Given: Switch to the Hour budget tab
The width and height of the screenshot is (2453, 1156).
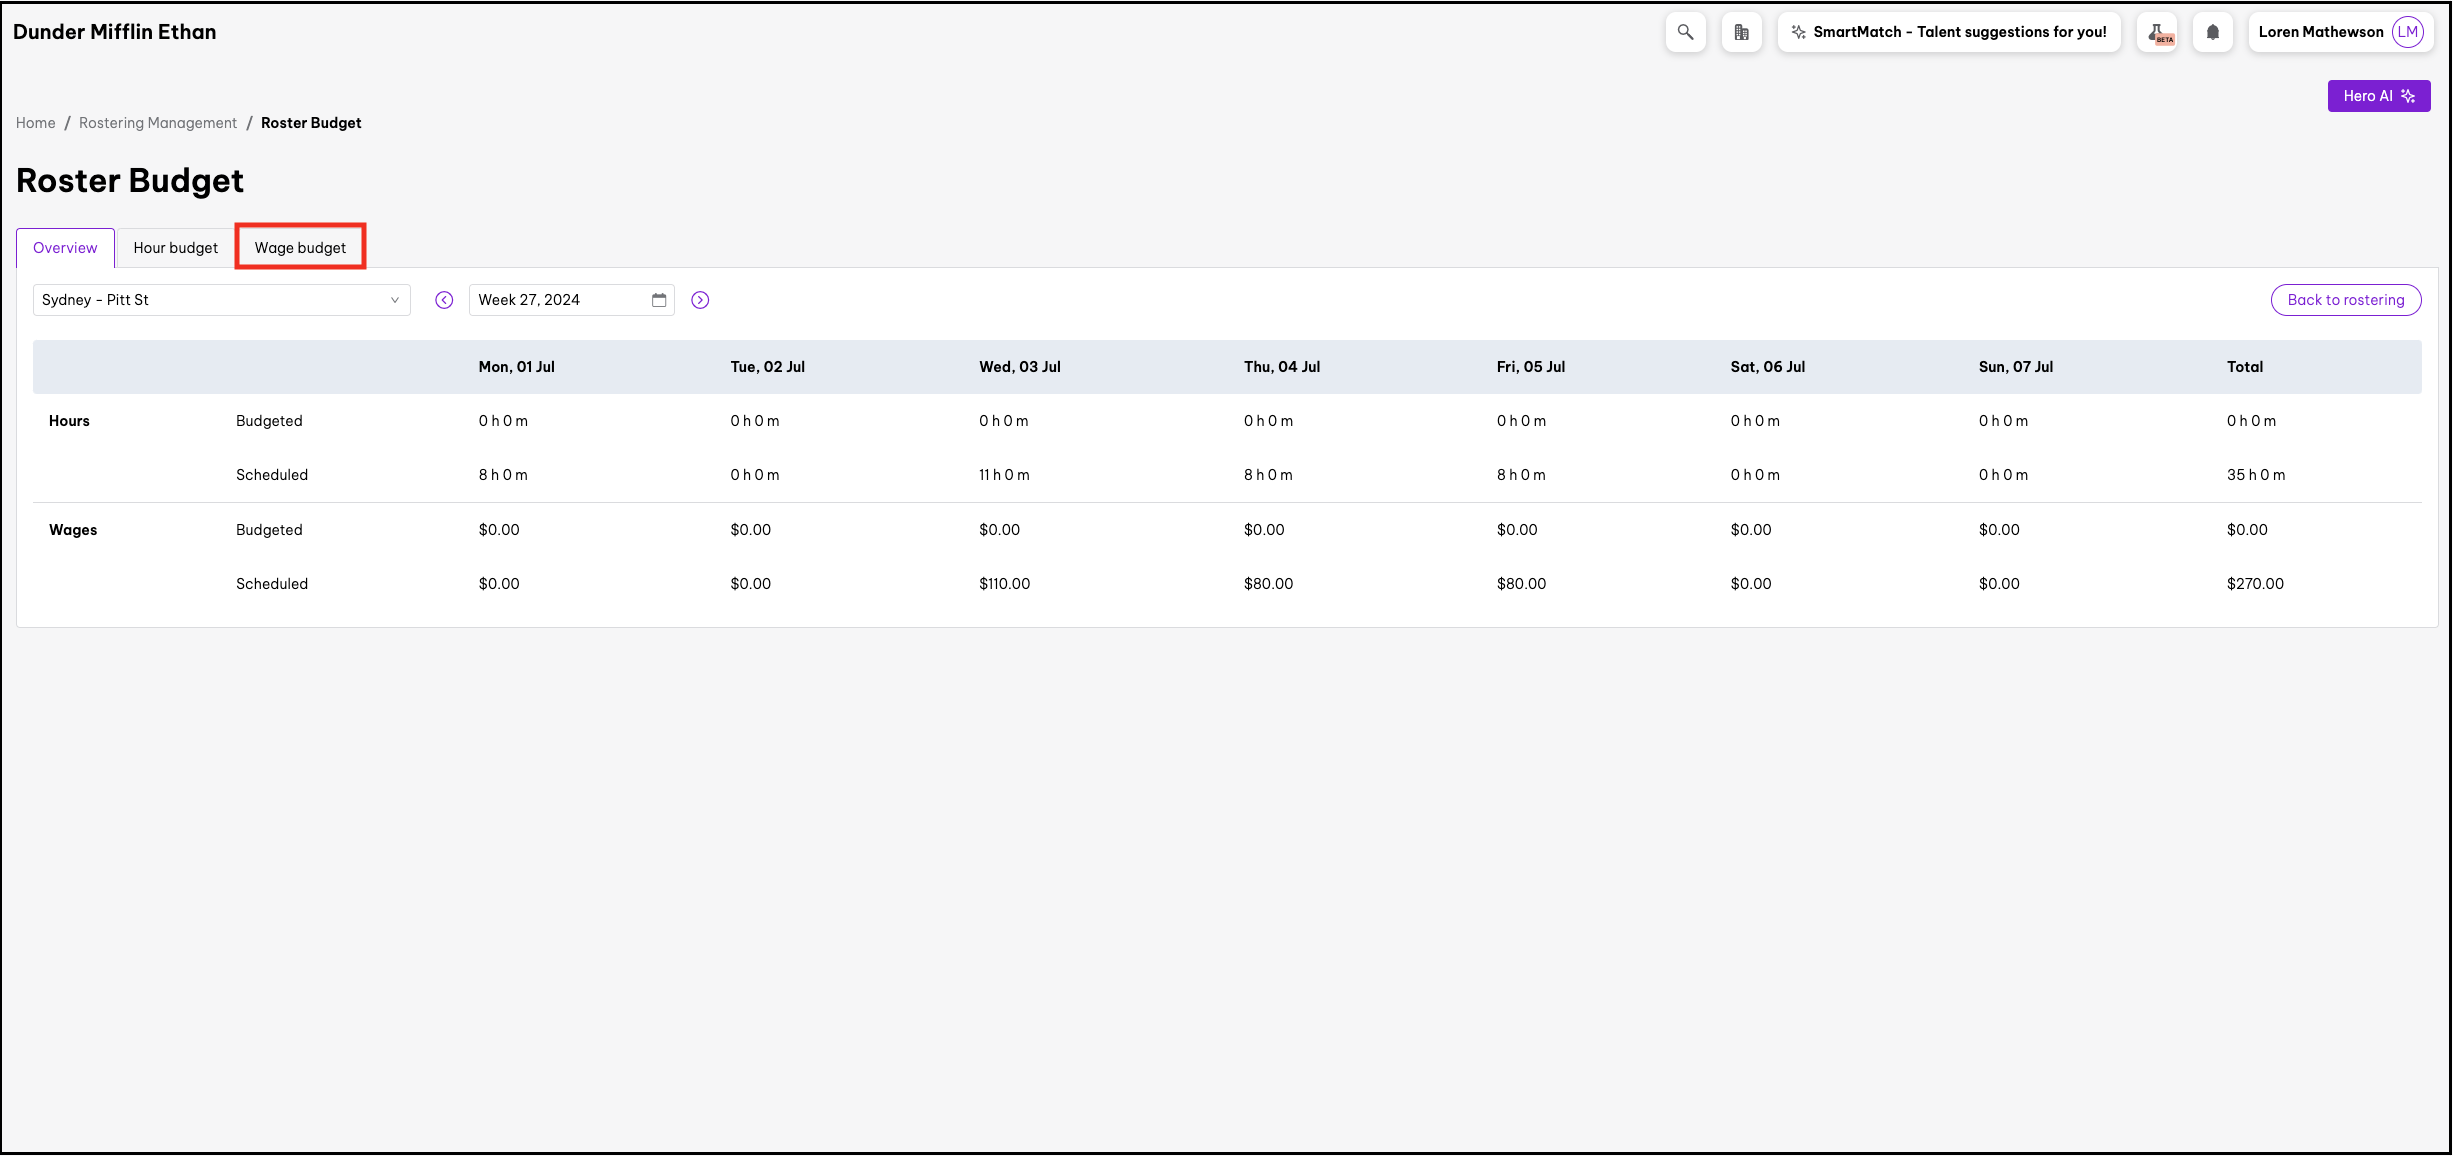Looking at the screenshot, I should [175, 248].
